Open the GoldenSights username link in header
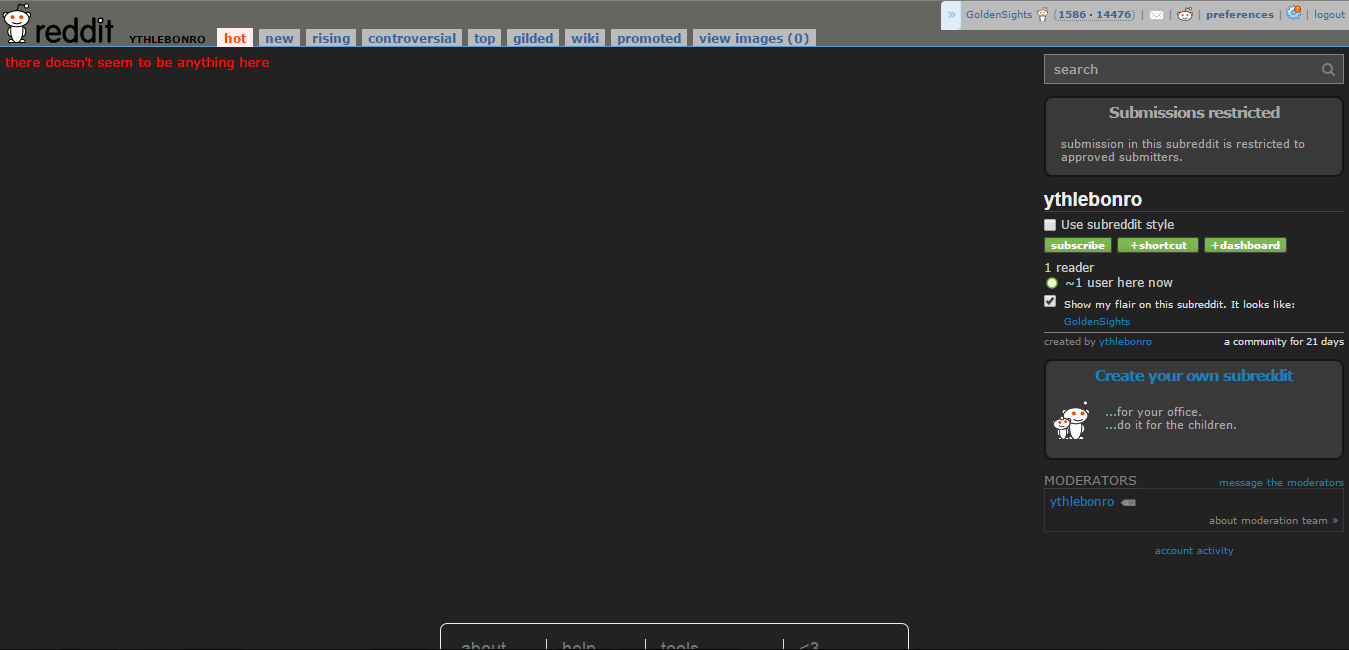 [999, 15]
